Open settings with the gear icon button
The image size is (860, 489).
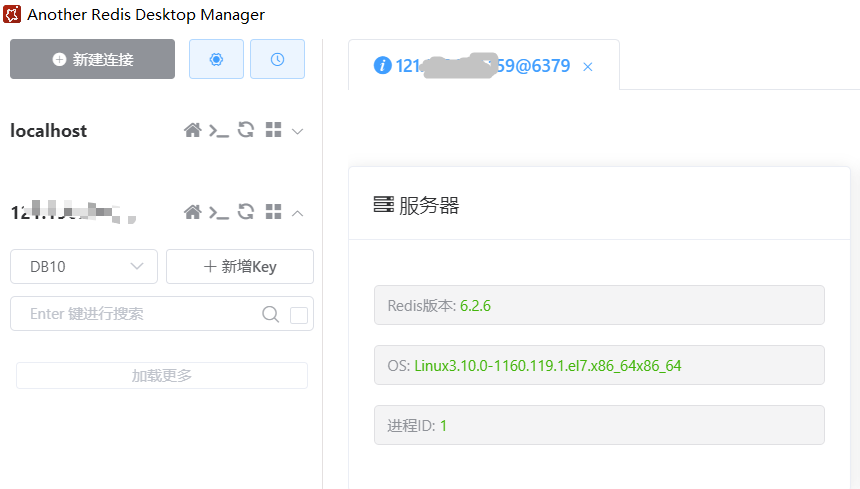(x=216, y=59)
